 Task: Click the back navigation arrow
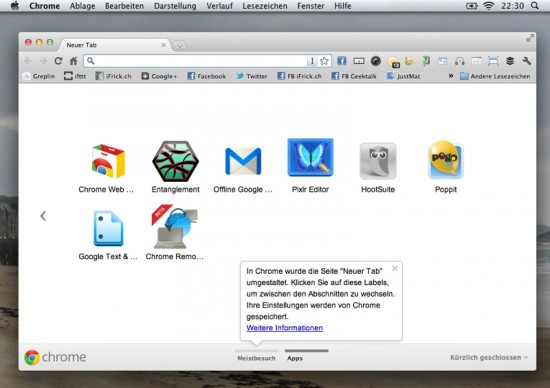[28, 61]
